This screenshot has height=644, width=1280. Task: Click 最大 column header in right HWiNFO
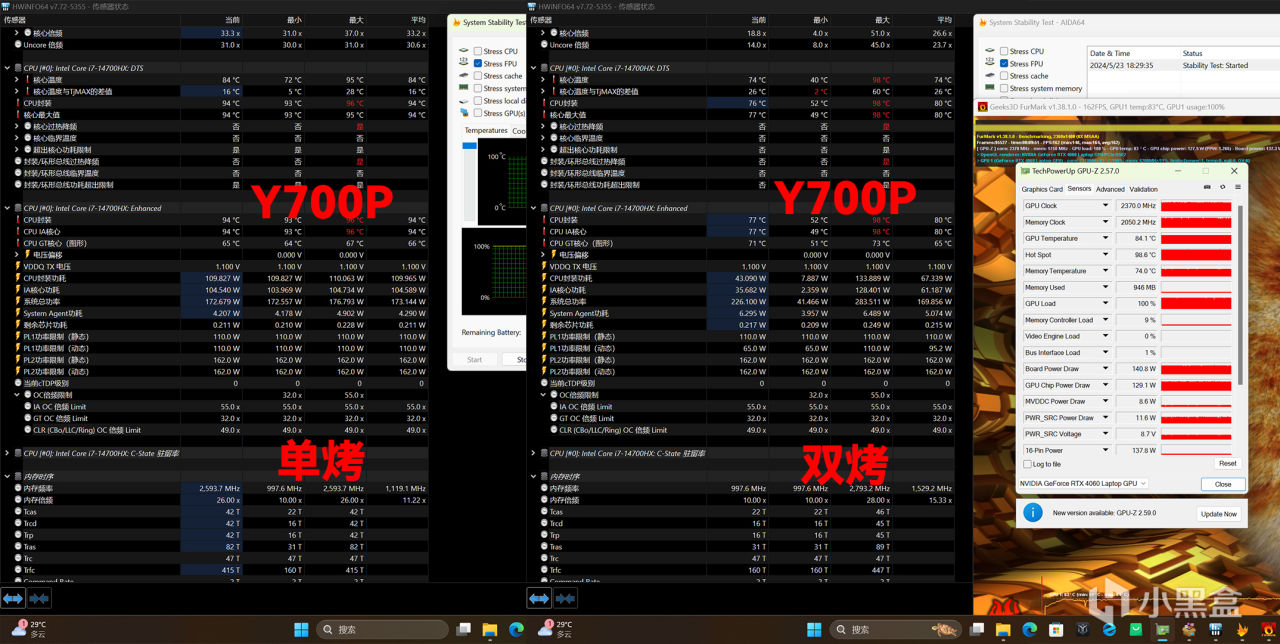[x=881, y=20]
